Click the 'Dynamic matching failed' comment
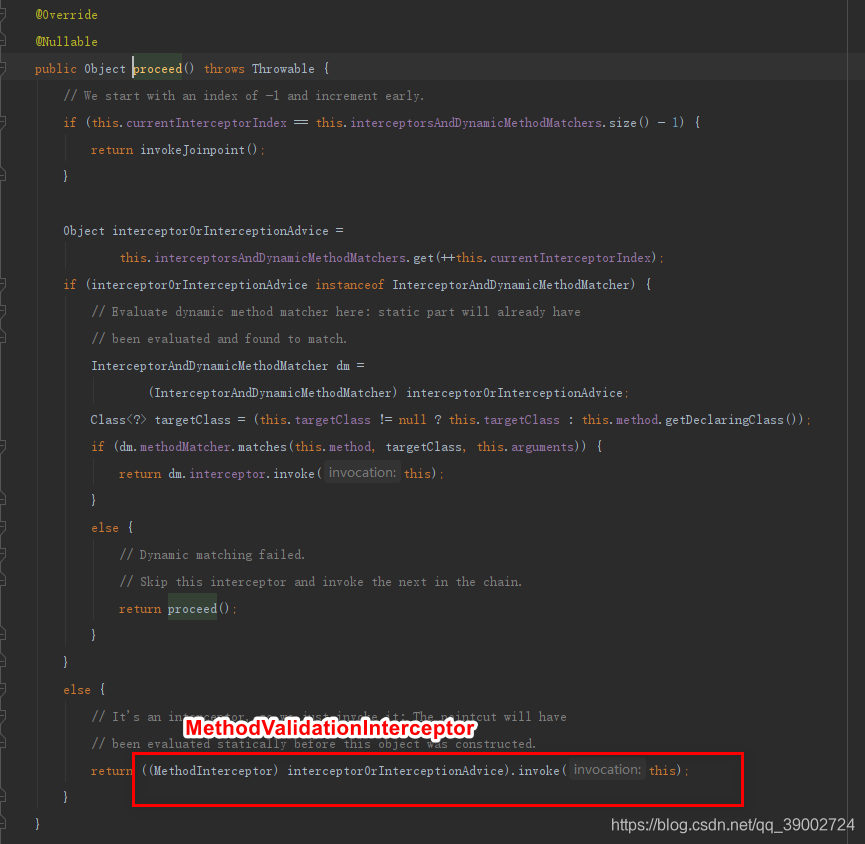The image size is (865, 844). pyautogui.click(x=212, y=555)
